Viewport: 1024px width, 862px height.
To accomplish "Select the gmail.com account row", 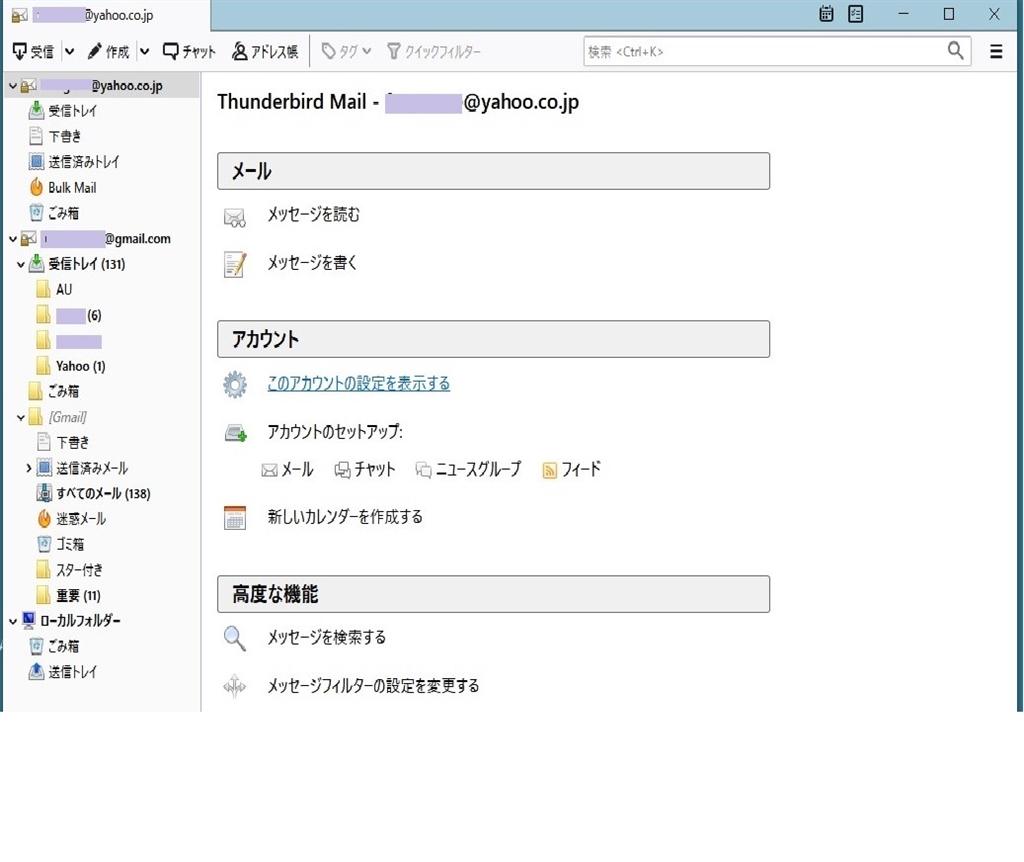I will [x=101, y=239].
